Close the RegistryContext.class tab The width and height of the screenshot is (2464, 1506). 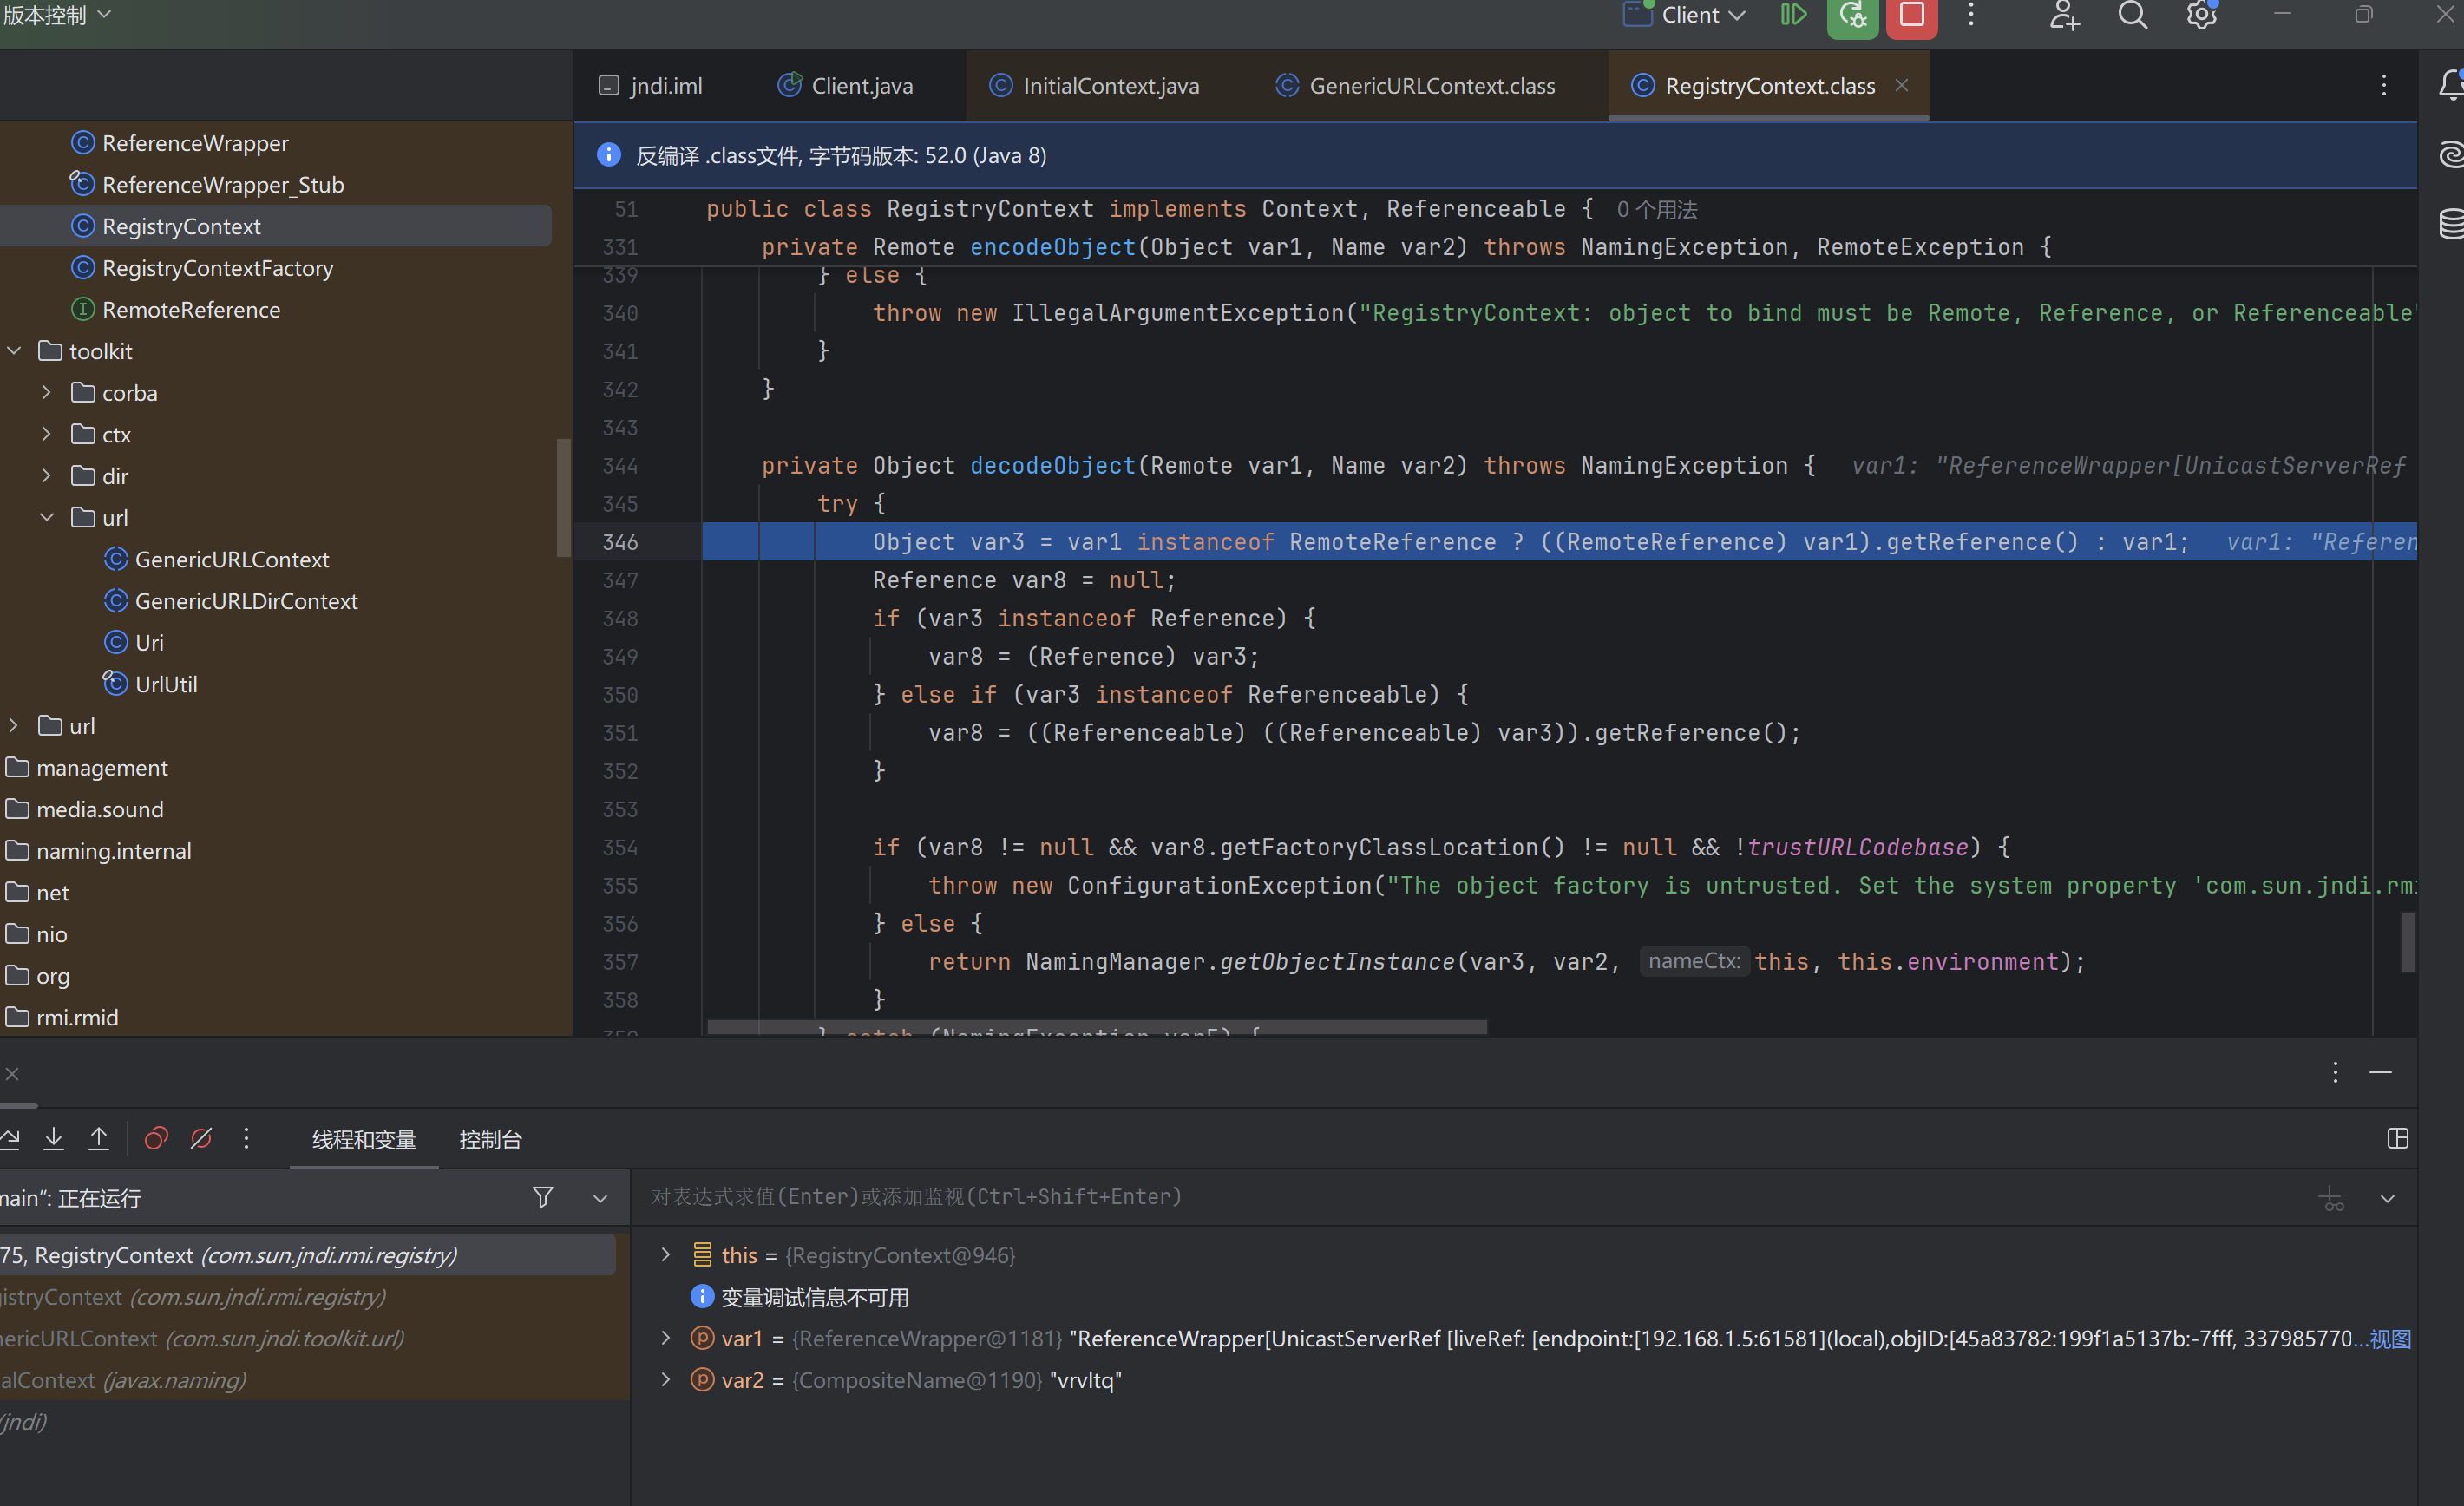coord(1901,86)
